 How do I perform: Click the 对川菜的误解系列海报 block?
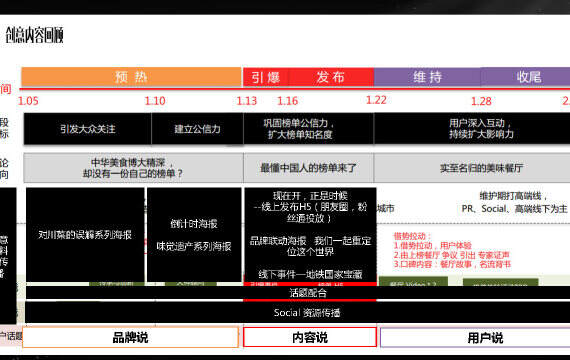(85, 235)
